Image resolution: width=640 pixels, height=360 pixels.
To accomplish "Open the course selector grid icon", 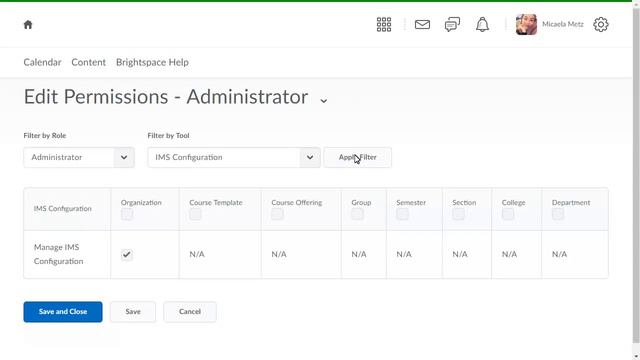I will tap(384, 24).
